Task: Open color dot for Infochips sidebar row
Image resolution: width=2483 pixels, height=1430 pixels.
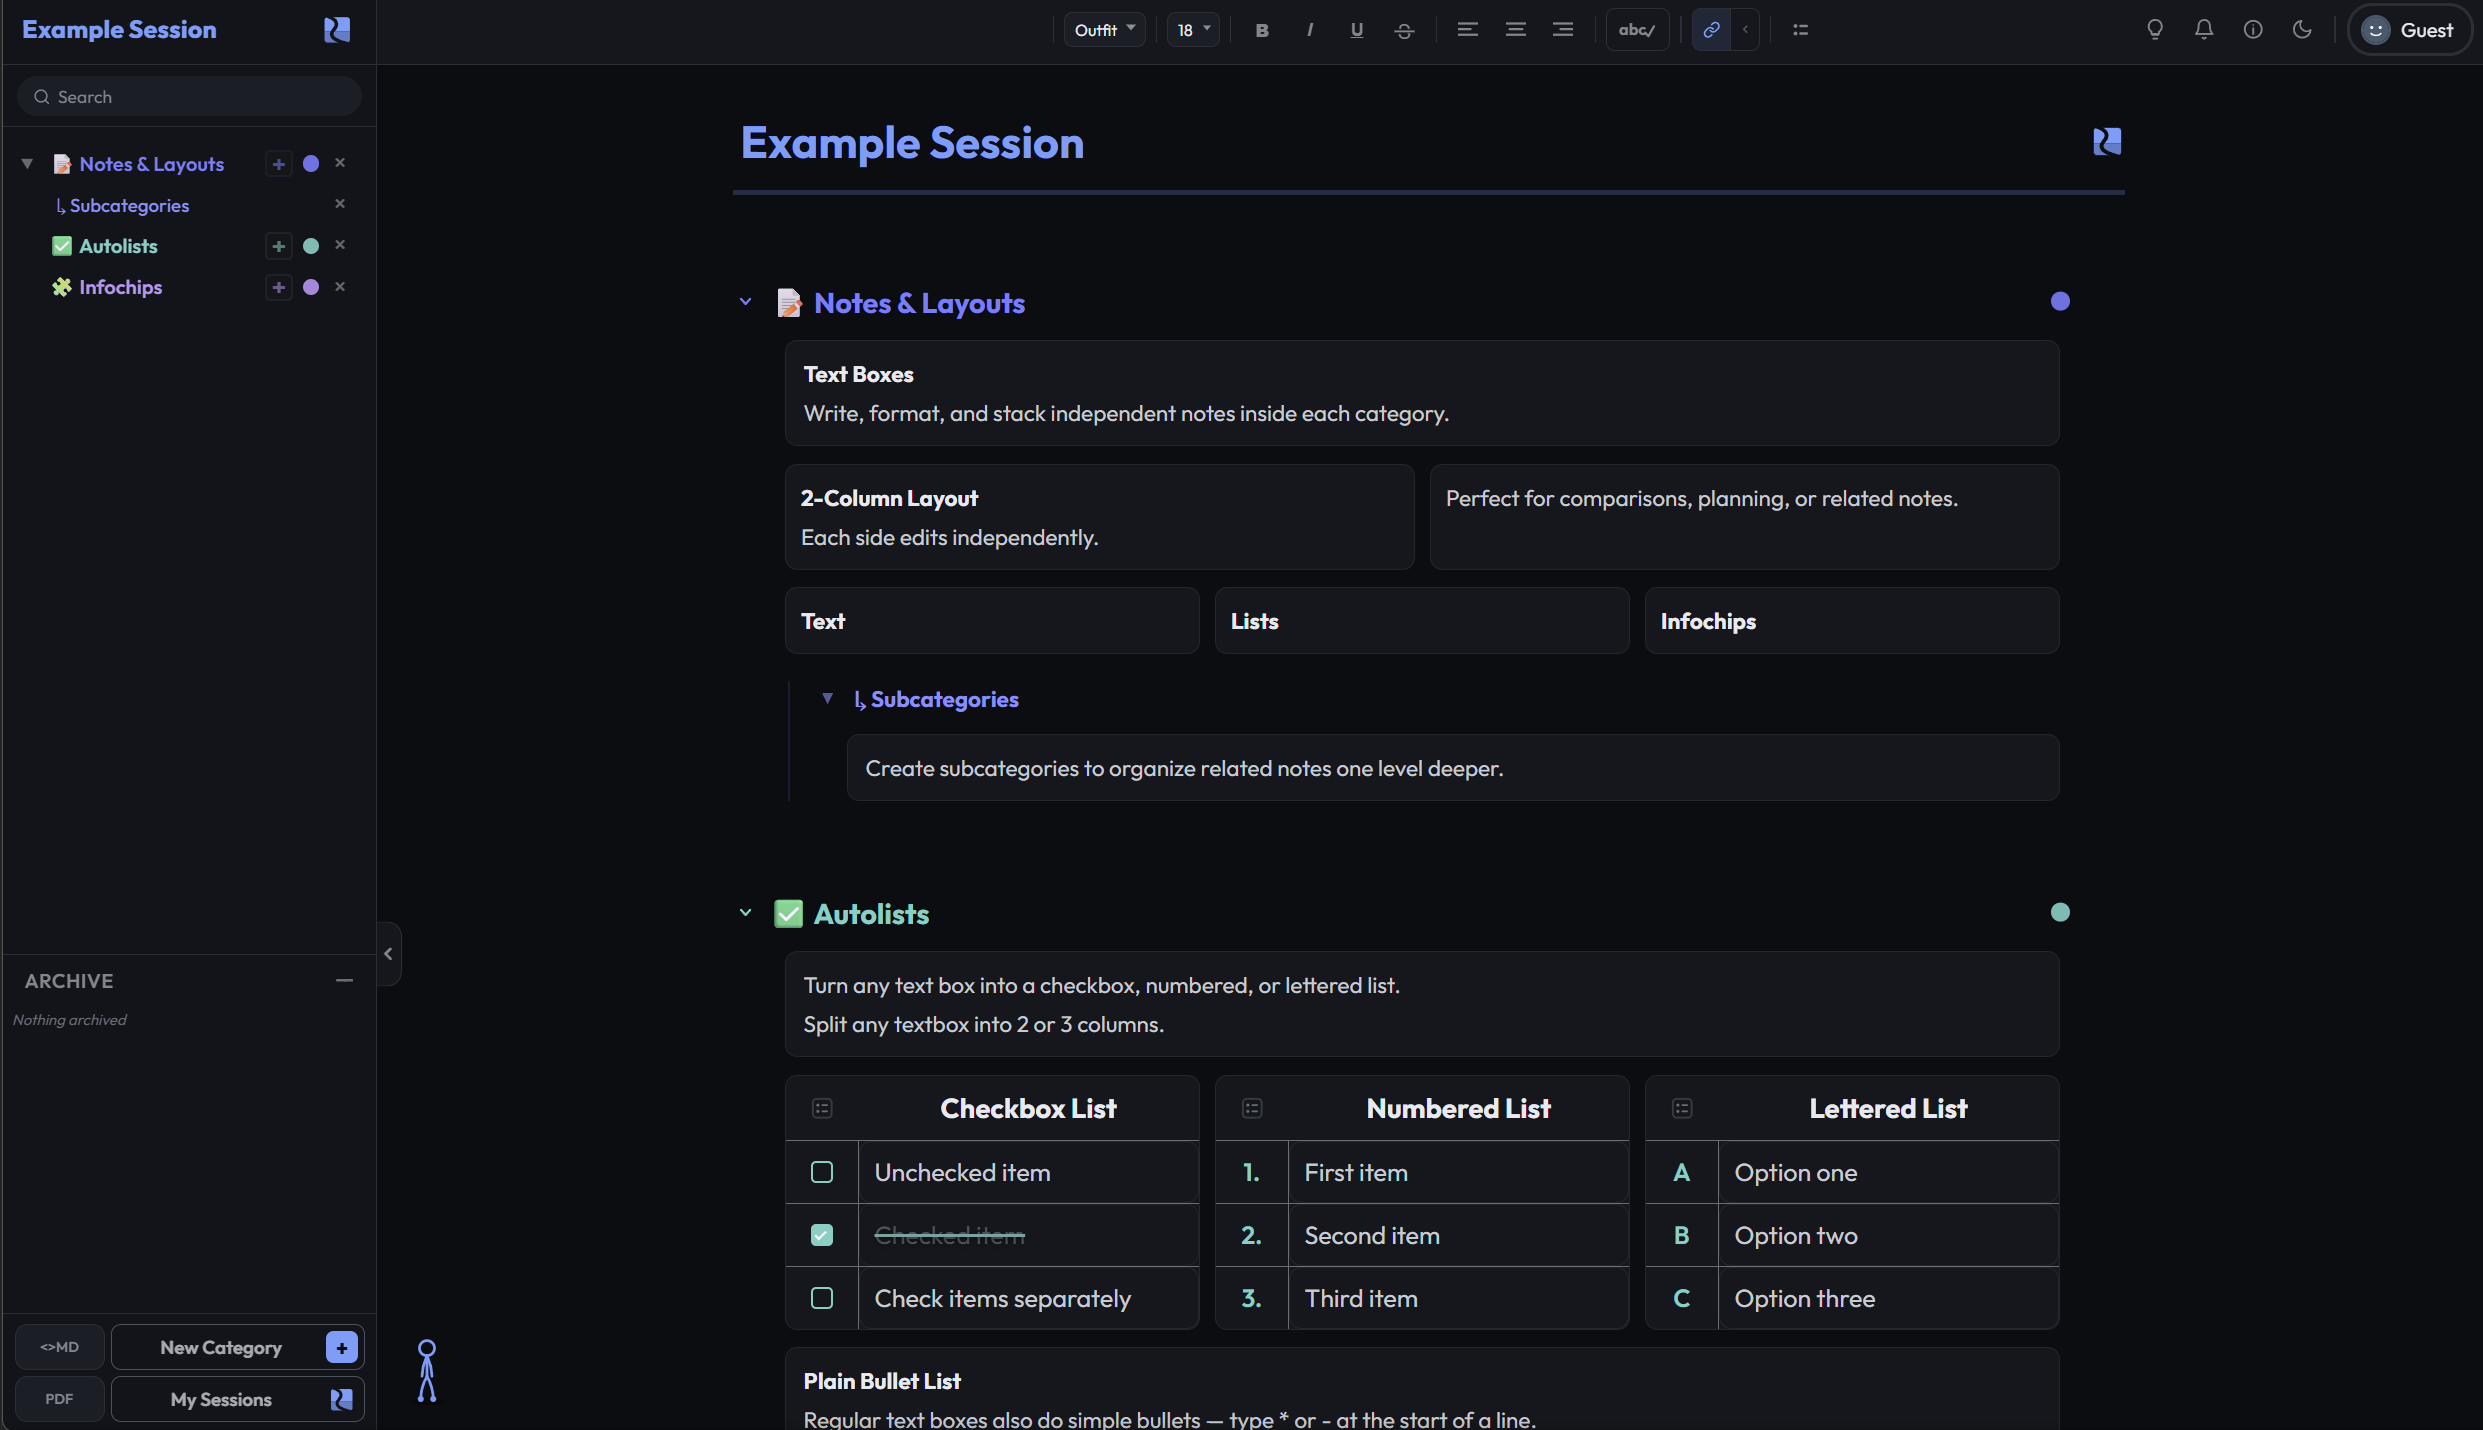Action: pyautogui.click(x=311, y=287)
